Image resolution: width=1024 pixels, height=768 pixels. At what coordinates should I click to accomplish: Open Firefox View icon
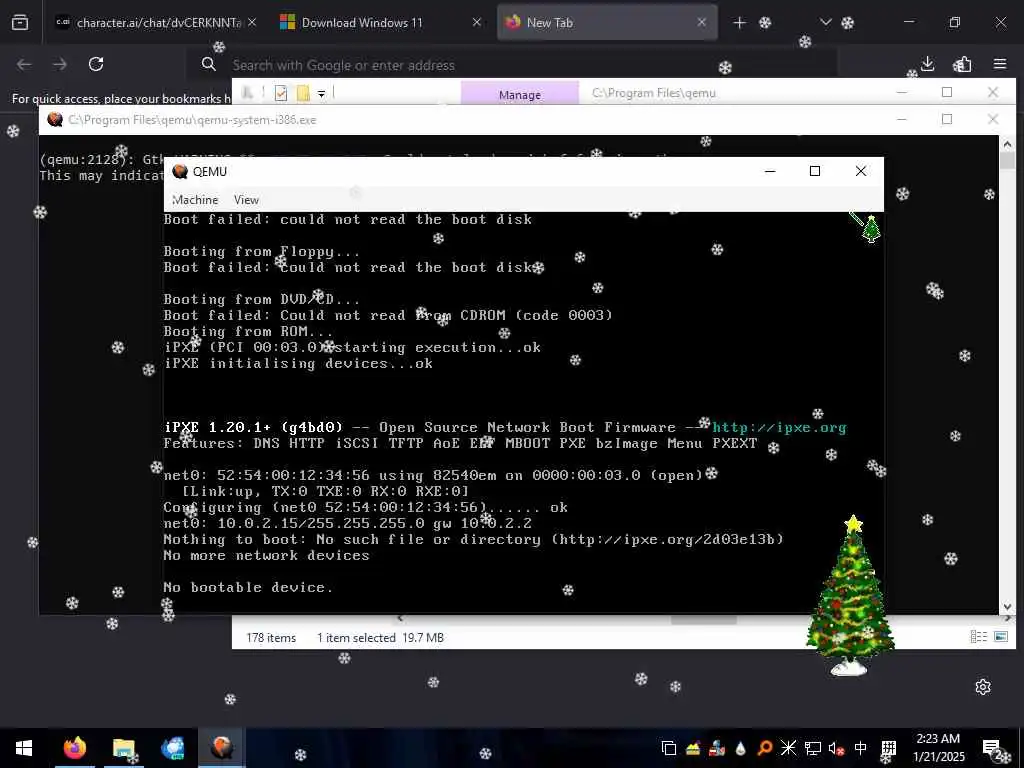point(20,23)
